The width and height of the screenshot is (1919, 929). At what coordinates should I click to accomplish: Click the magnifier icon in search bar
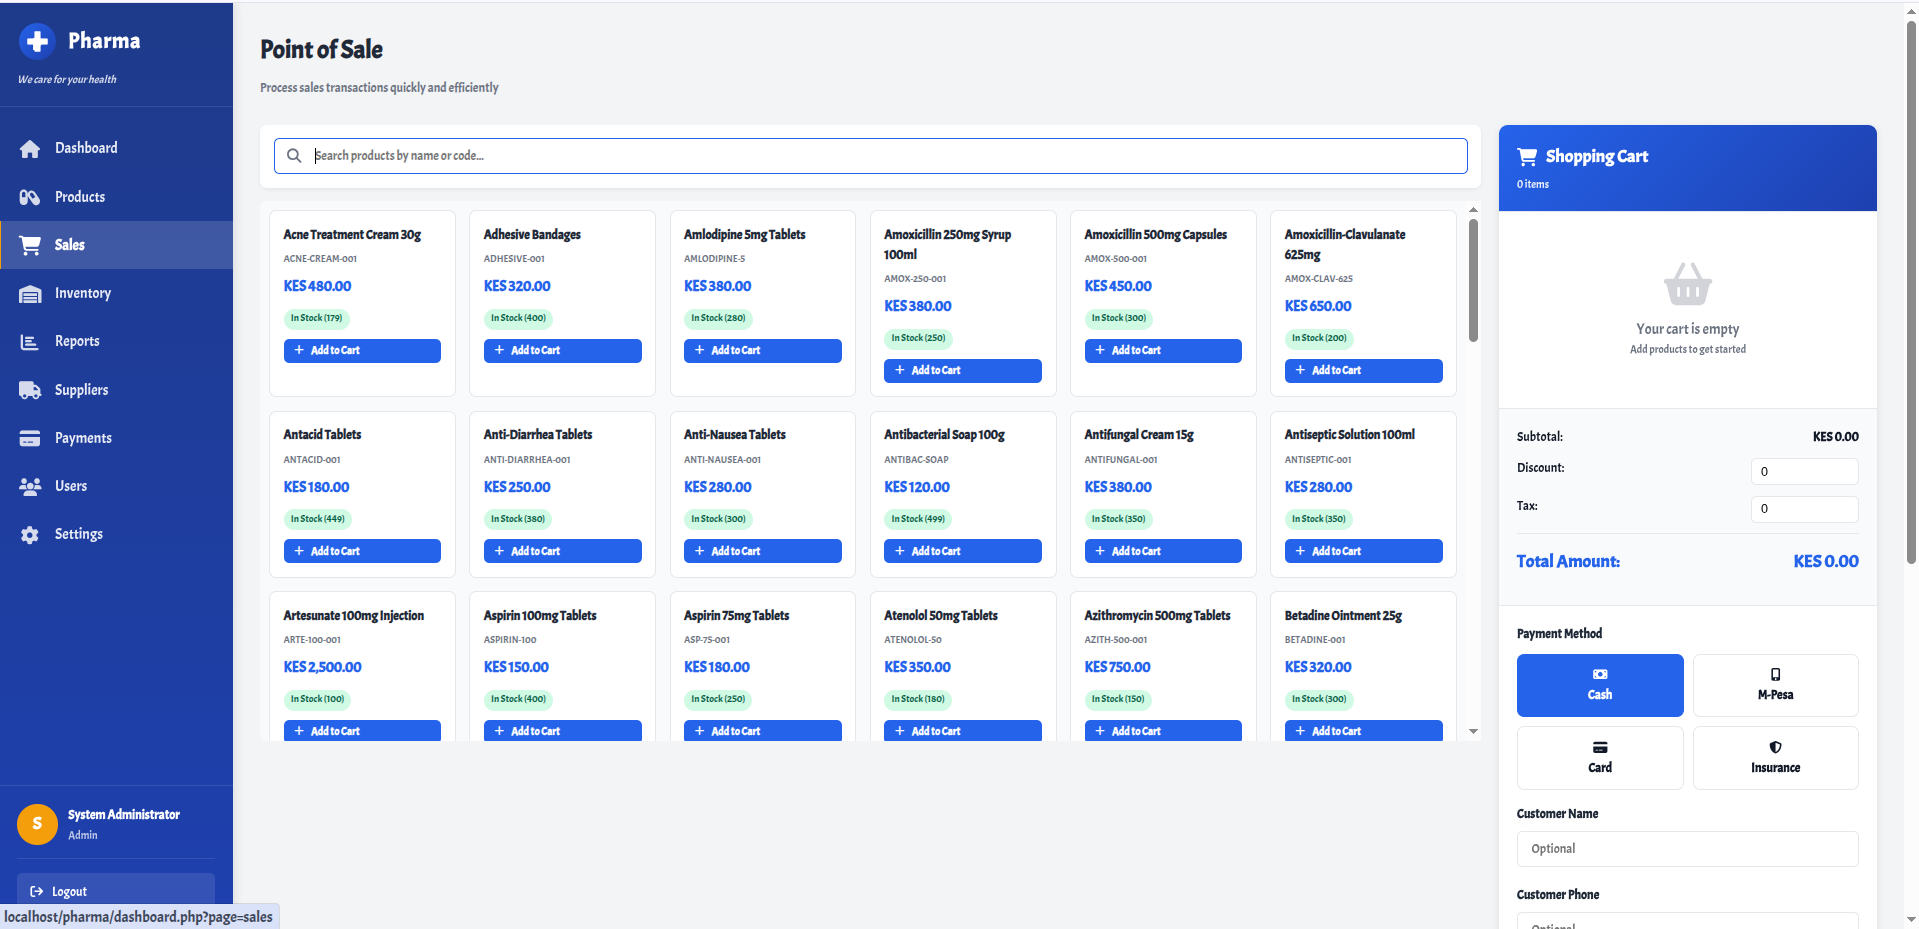[294, 156]
